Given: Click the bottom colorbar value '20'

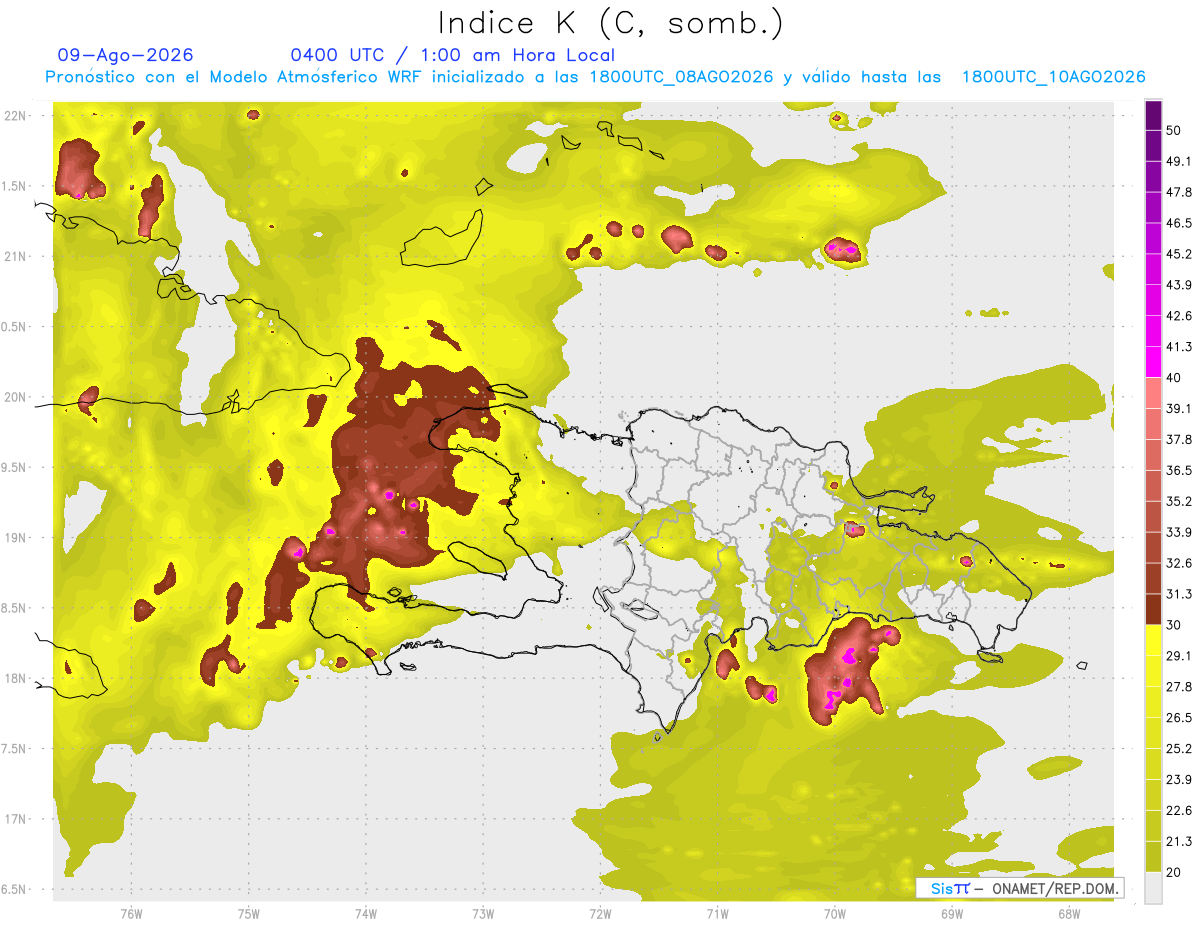Looking at the screenshot, I should pyautogui.click(x=1175, y=872).
